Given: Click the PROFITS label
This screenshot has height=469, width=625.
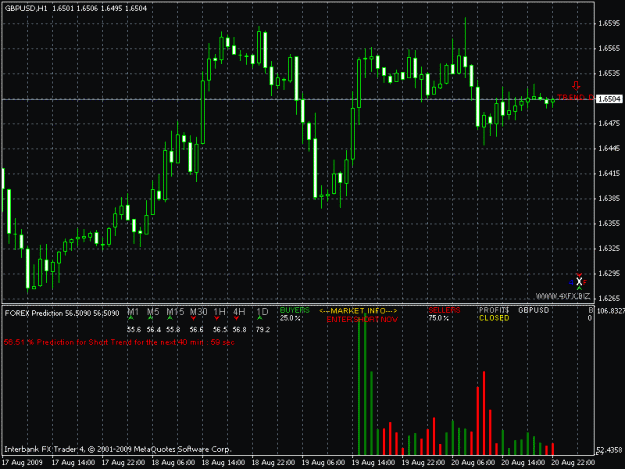Looking at the screenshot, I should 494,310.
